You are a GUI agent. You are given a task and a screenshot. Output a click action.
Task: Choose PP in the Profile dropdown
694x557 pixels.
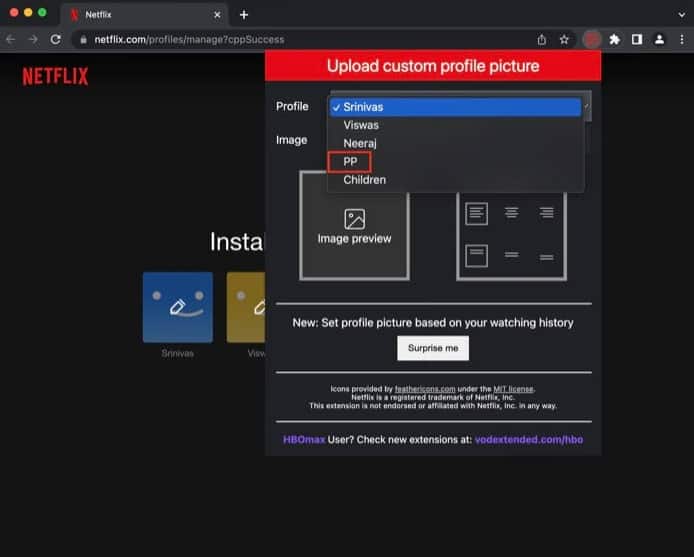point(455,162)
